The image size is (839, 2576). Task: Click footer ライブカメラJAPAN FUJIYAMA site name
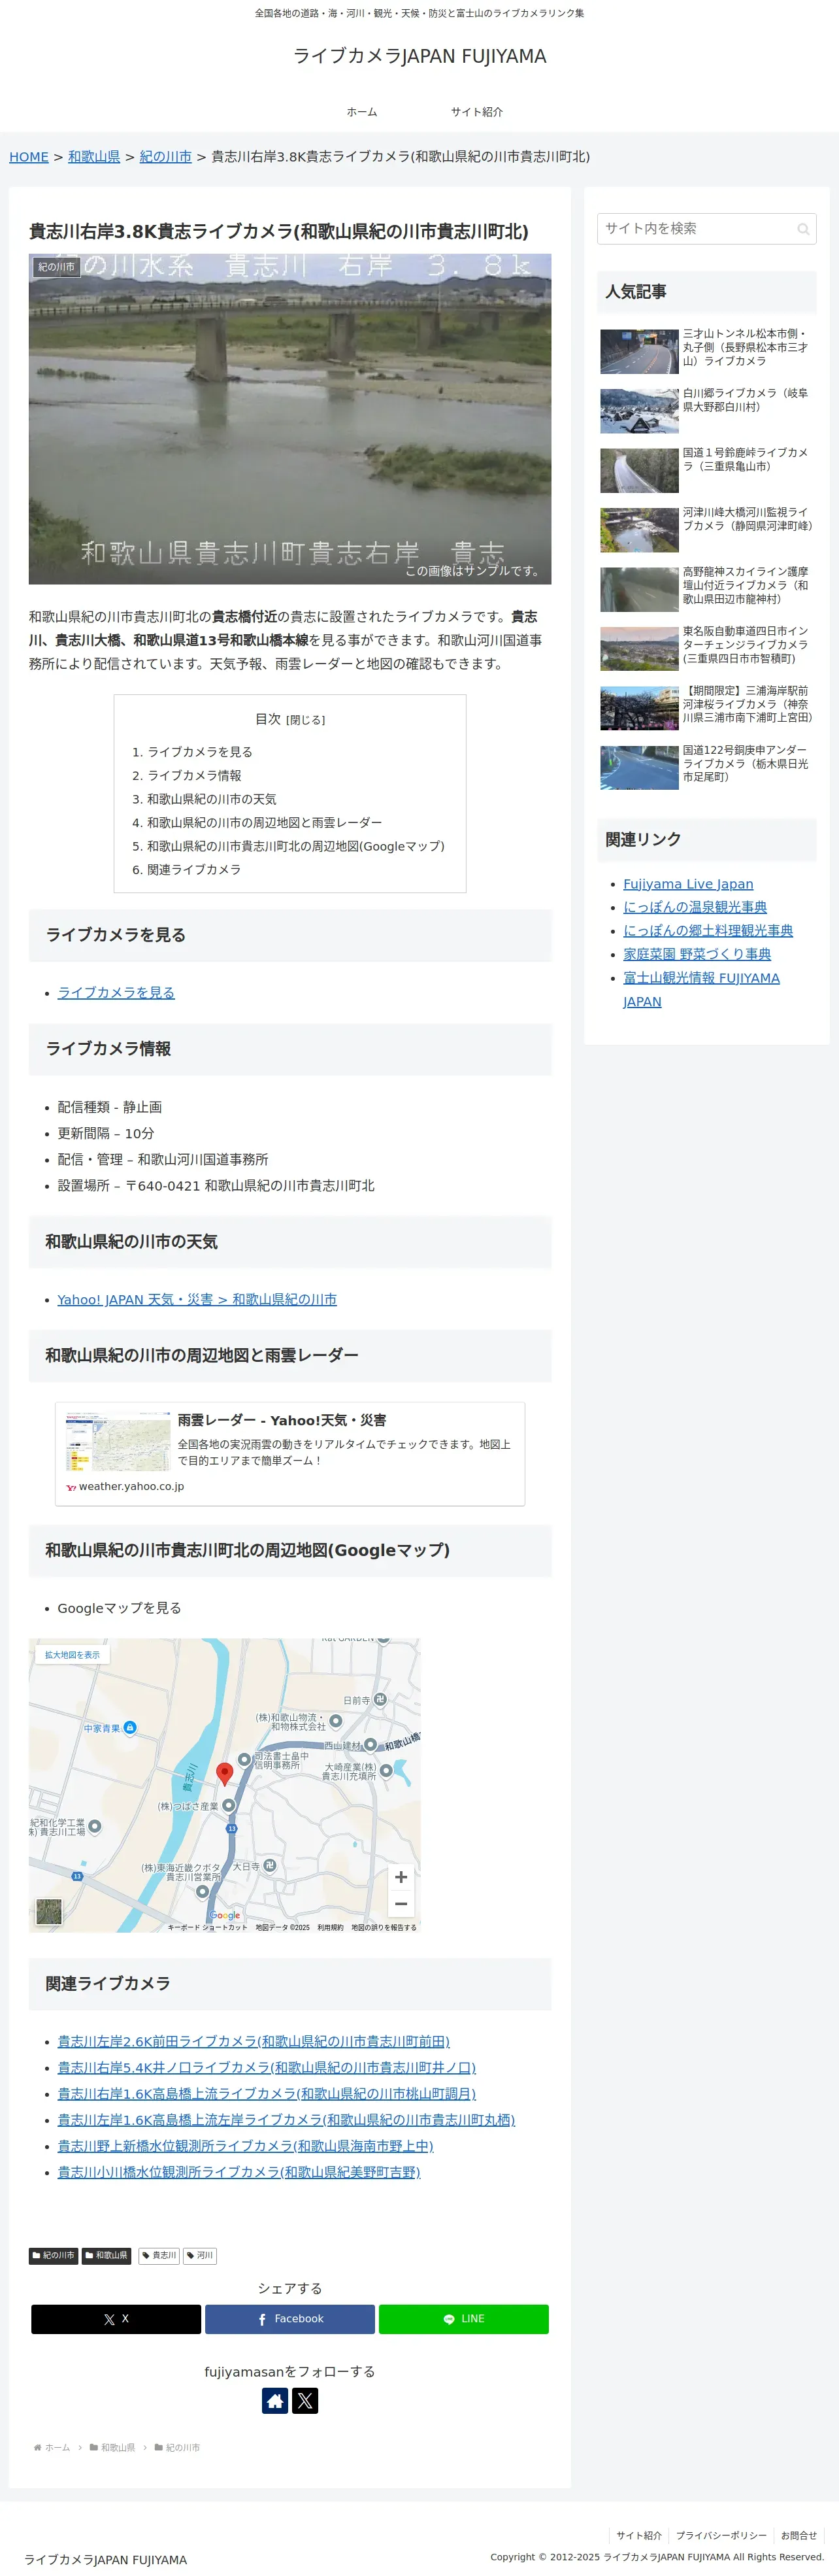(106, 2559)
